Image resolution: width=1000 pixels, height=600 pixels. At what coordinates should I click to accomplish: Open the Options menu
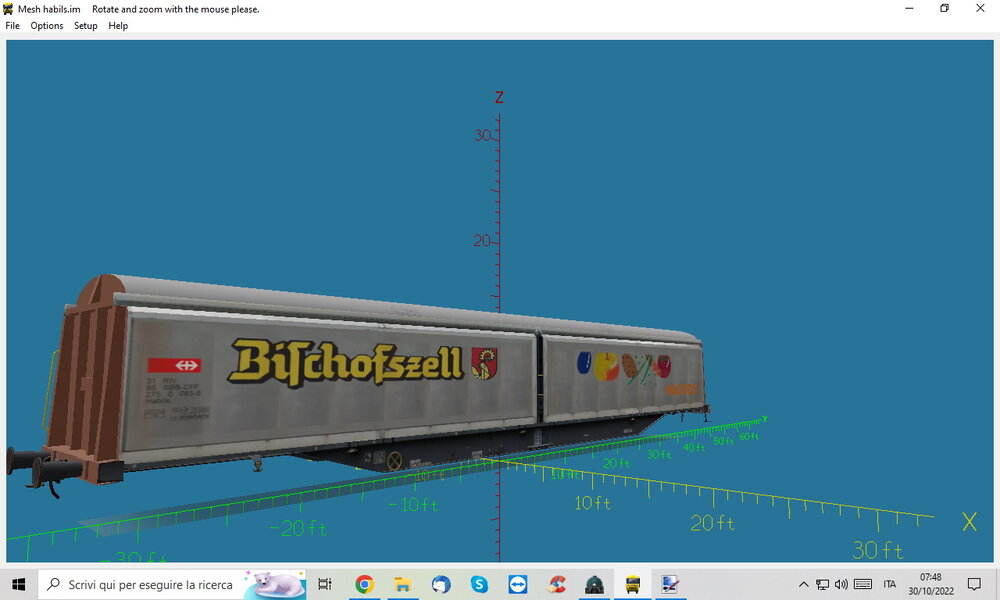47,26
